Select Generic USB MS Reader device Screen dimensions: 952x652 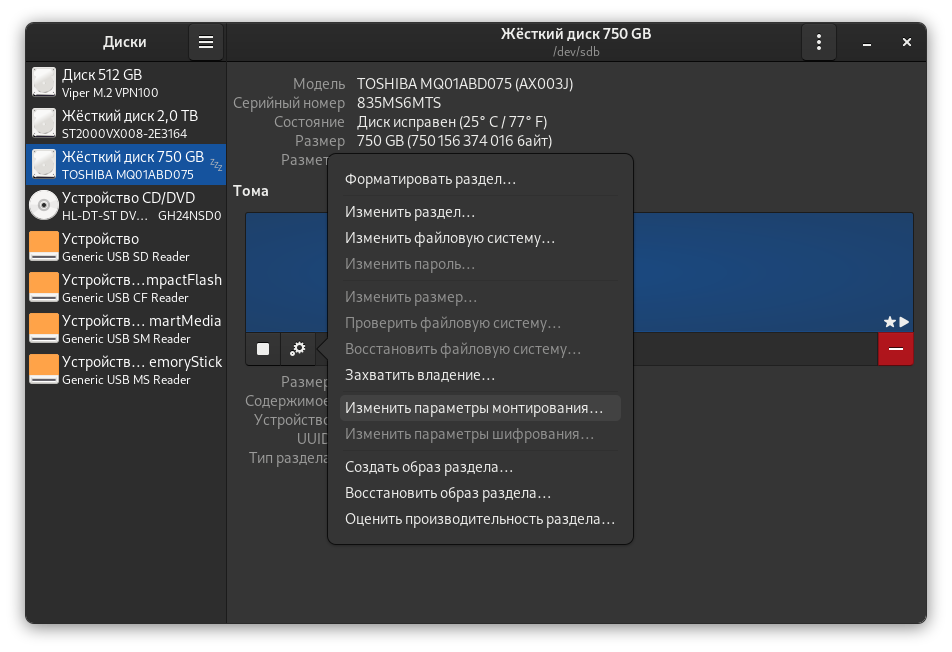(126, 369)
